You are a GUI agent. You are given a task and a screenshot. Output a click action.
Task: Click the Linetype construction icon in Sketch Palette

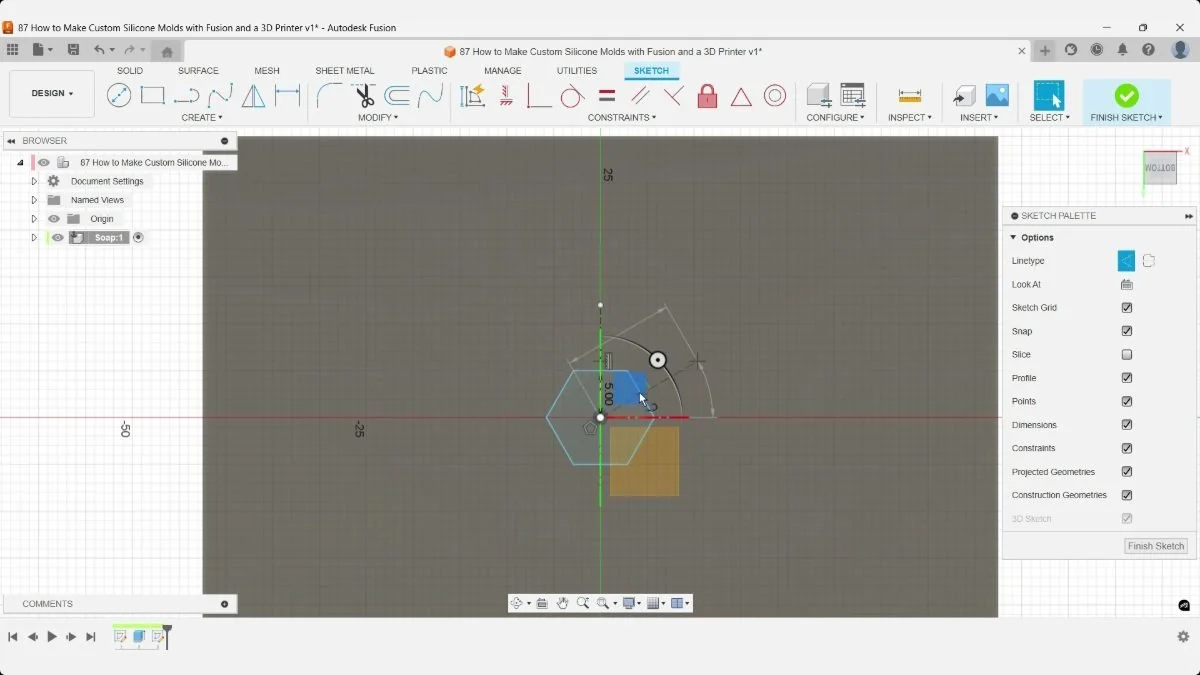[x=1126, y=261]
